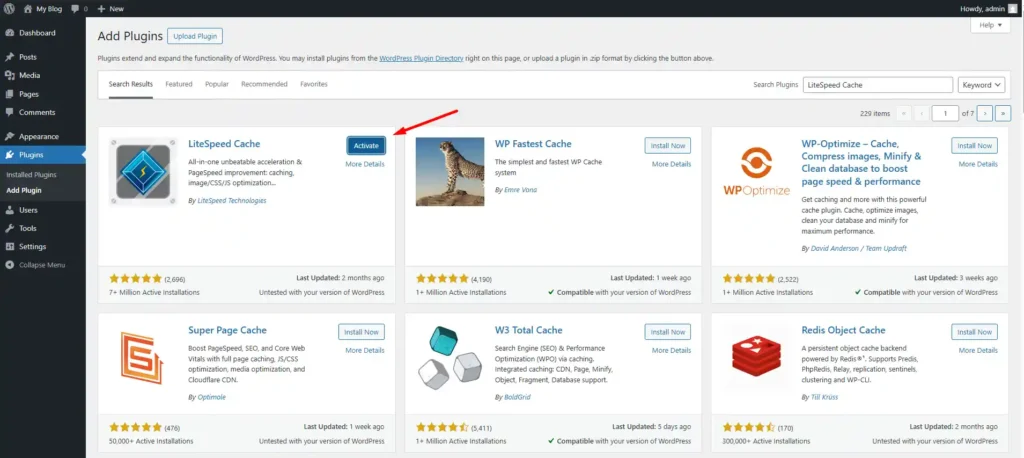Click the Comments sidebar icon

click(x=10, y=112)
